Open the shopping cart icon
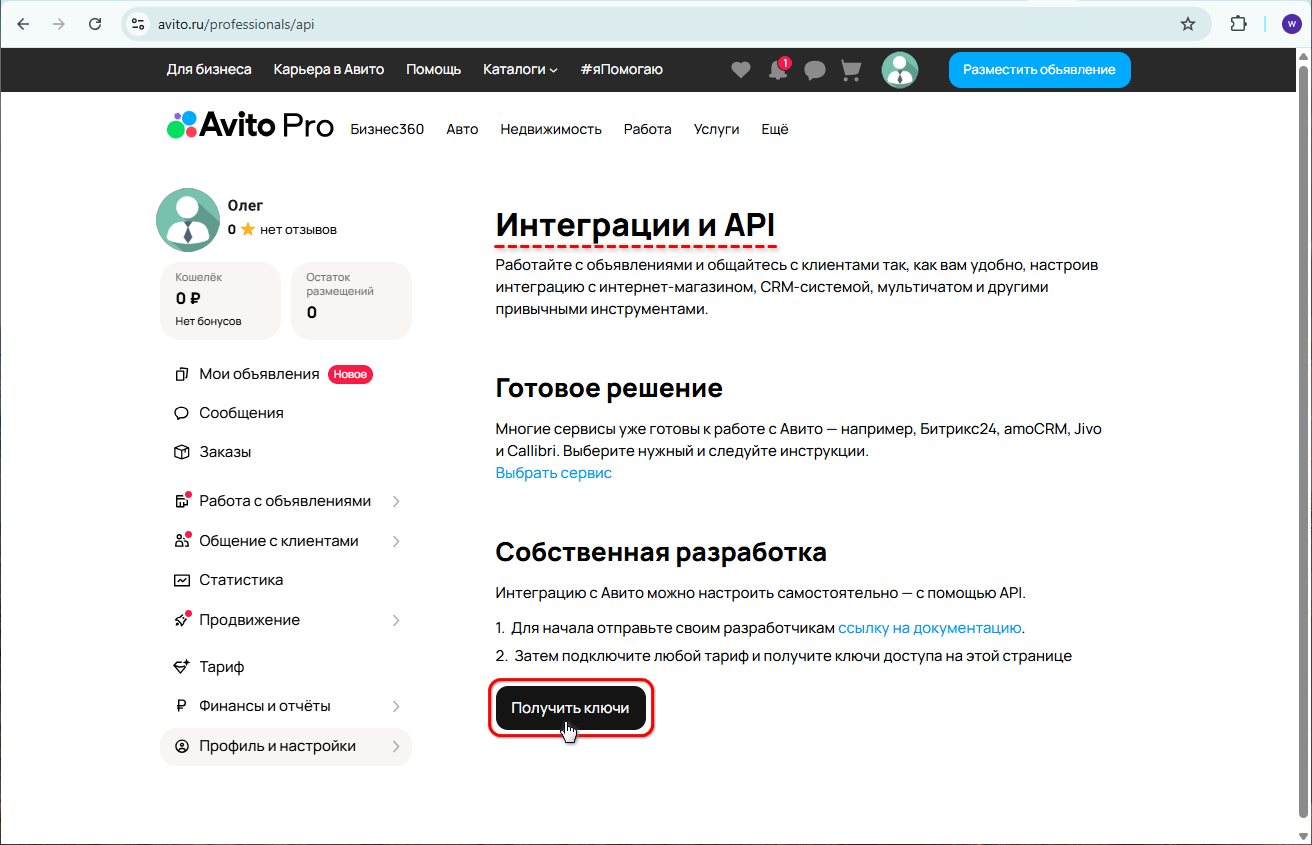The image size is (1312, 845). click(851, 69)
